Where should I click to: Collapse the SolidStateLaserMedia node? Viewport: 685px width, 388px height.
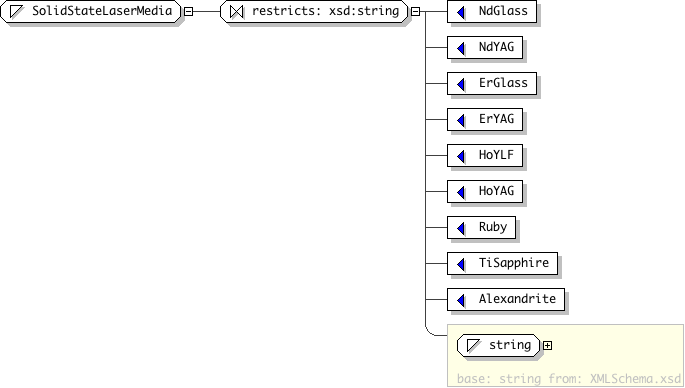(x=188, y=12)
